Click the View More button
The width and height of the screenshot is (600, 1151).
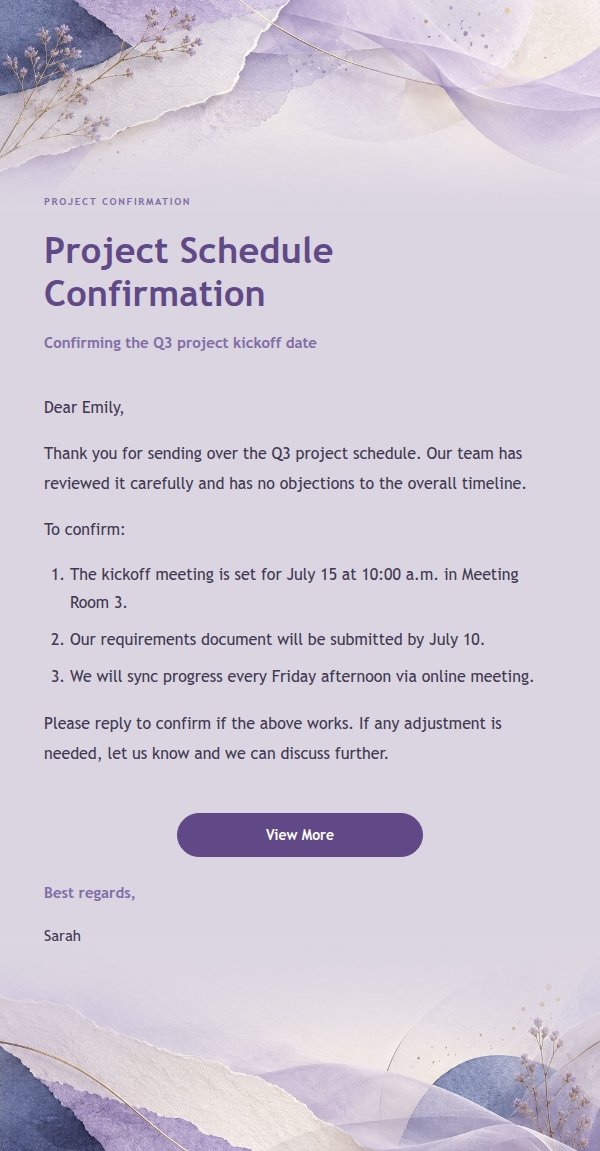[300, 835]
